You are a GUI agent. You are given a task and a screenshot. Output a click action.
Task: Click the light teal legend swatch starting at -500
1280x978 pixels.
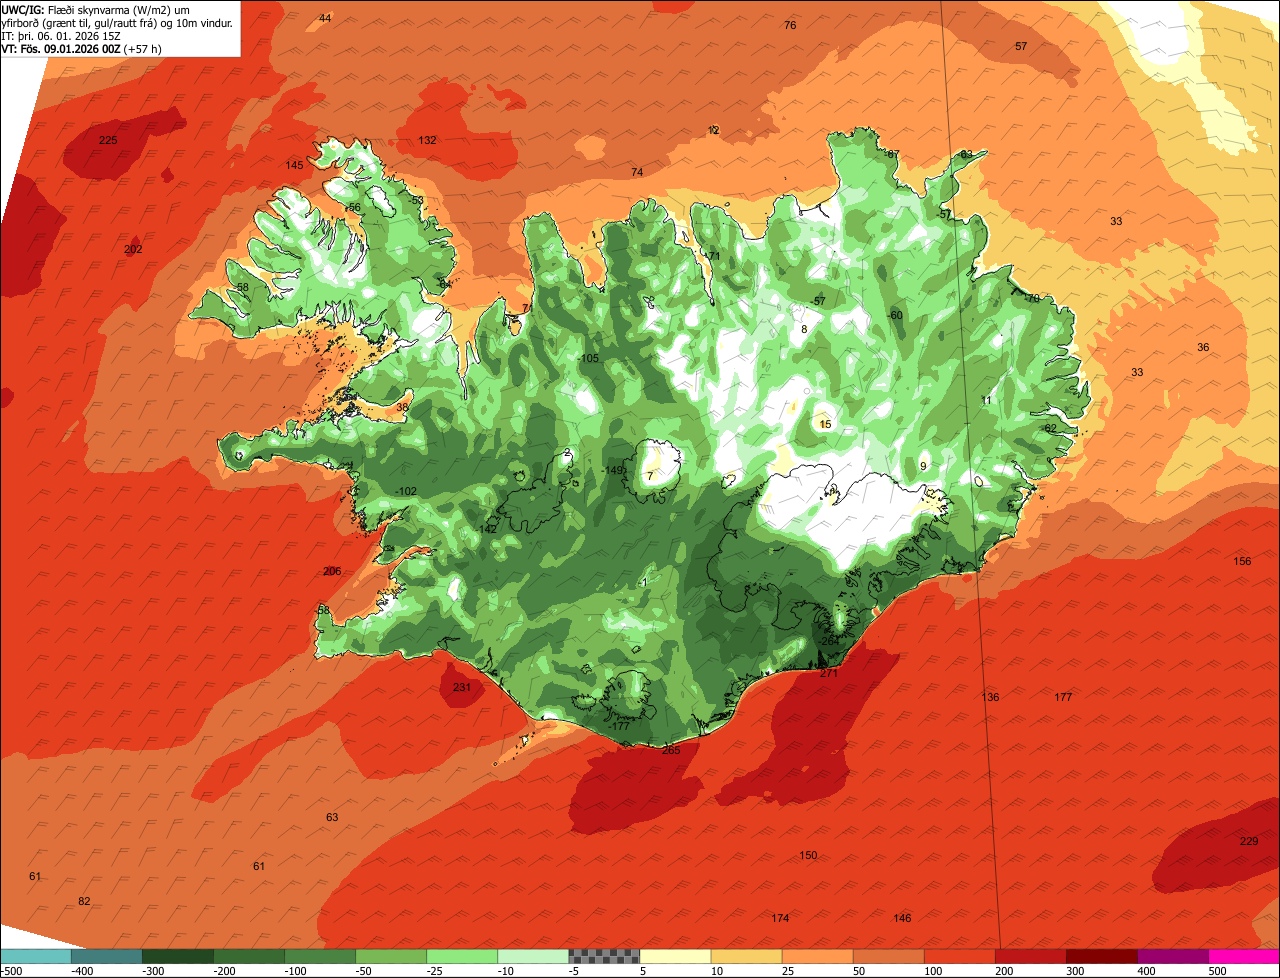35,956
